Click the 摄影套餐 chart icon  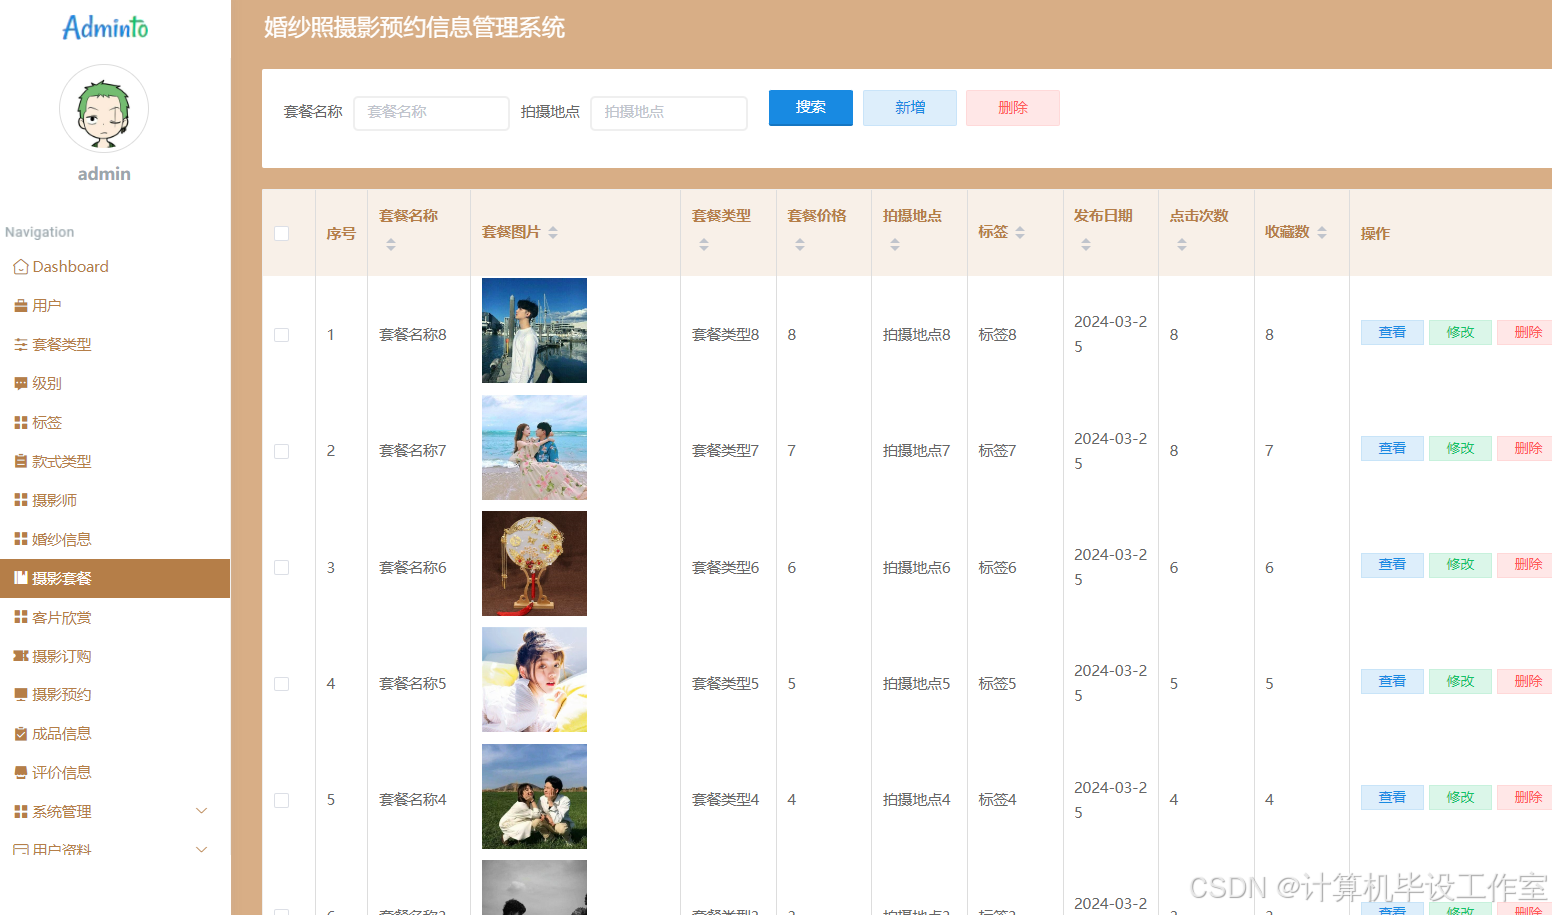point(20,578)
